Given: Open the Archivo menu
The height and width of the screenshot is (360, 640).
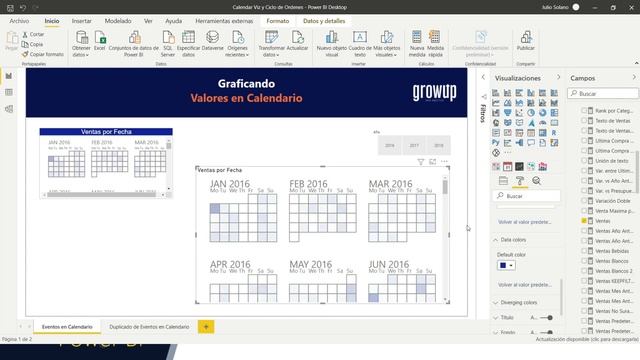Looking at the screenshot, I should coord(19,21).
